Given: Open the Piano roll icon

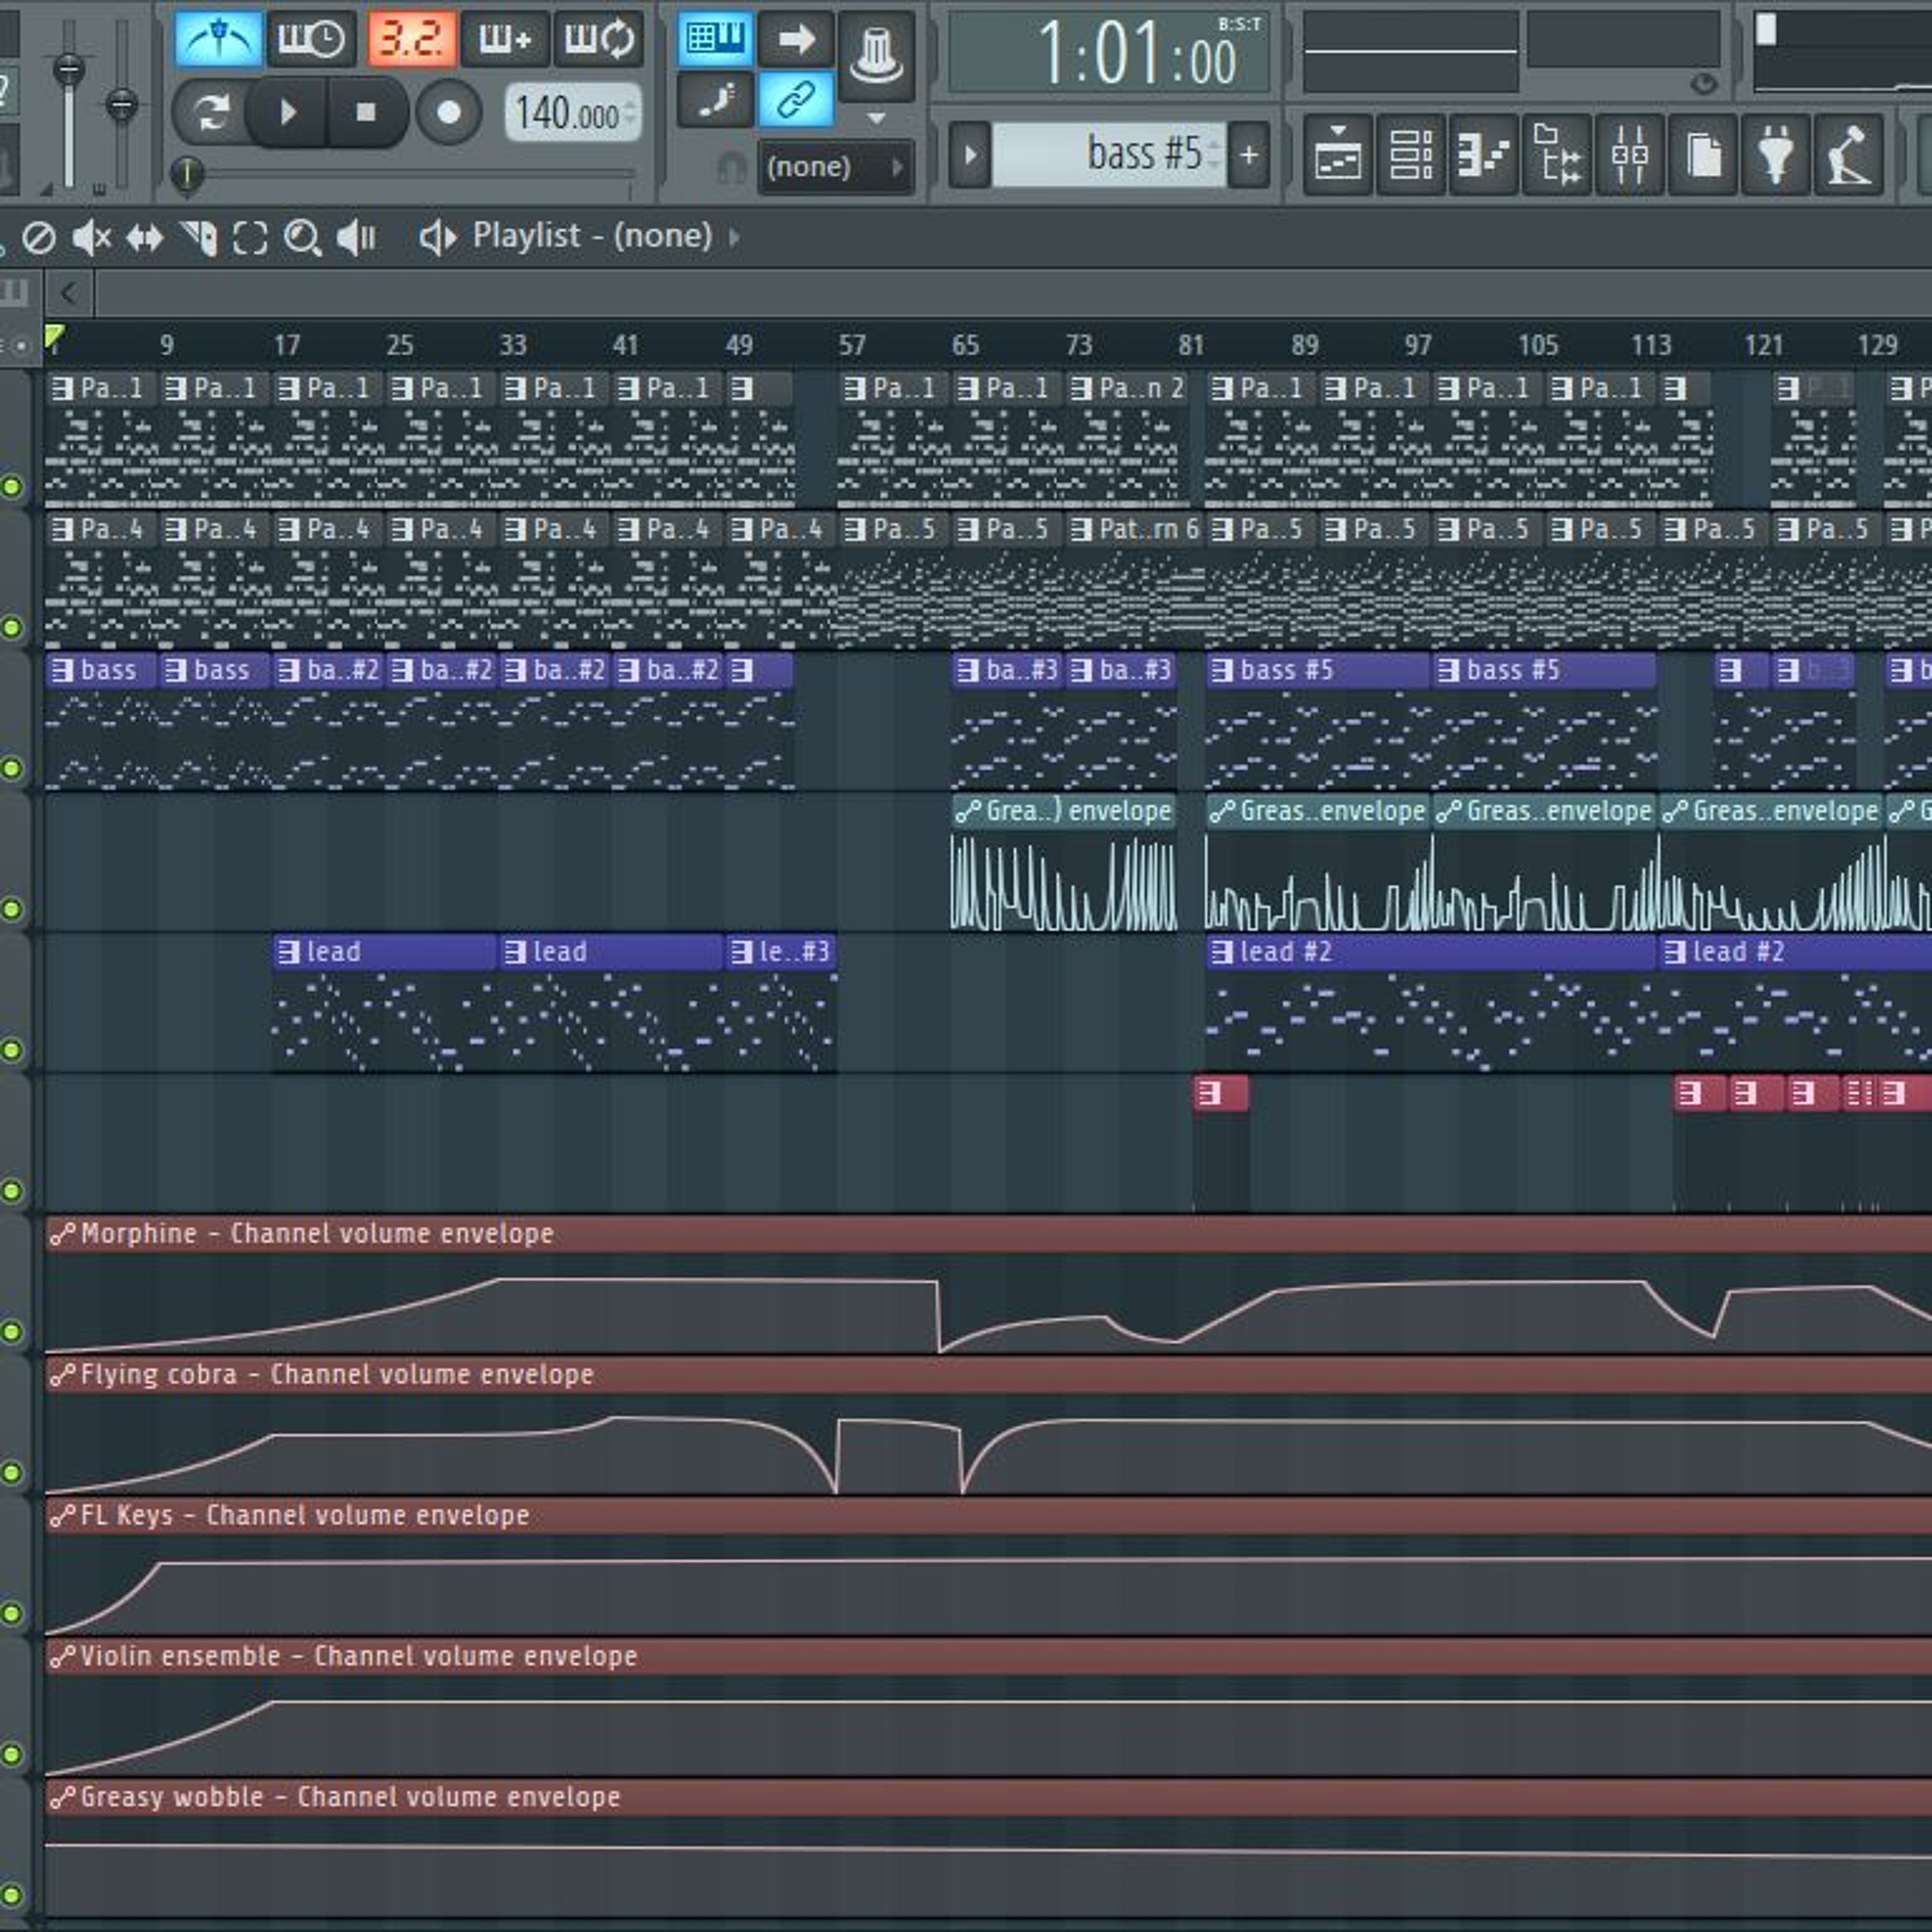Looking at the screenshot, I should (x=1483, y=155).
